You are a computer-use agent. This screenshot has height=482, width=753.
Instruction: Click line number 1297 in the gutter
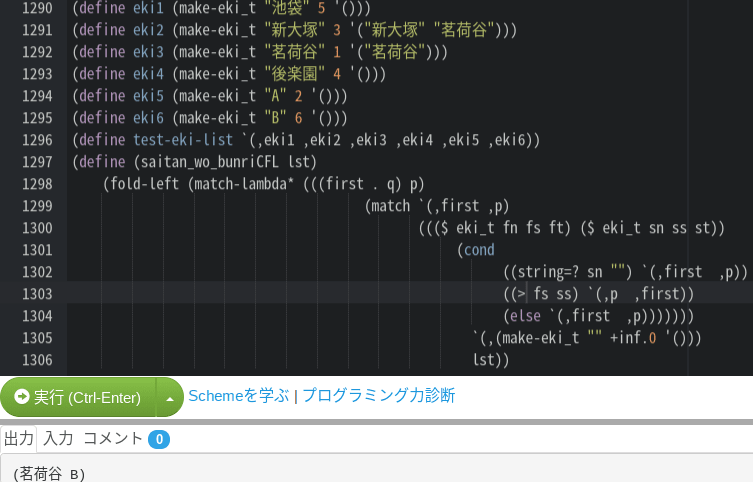(37, 162)
